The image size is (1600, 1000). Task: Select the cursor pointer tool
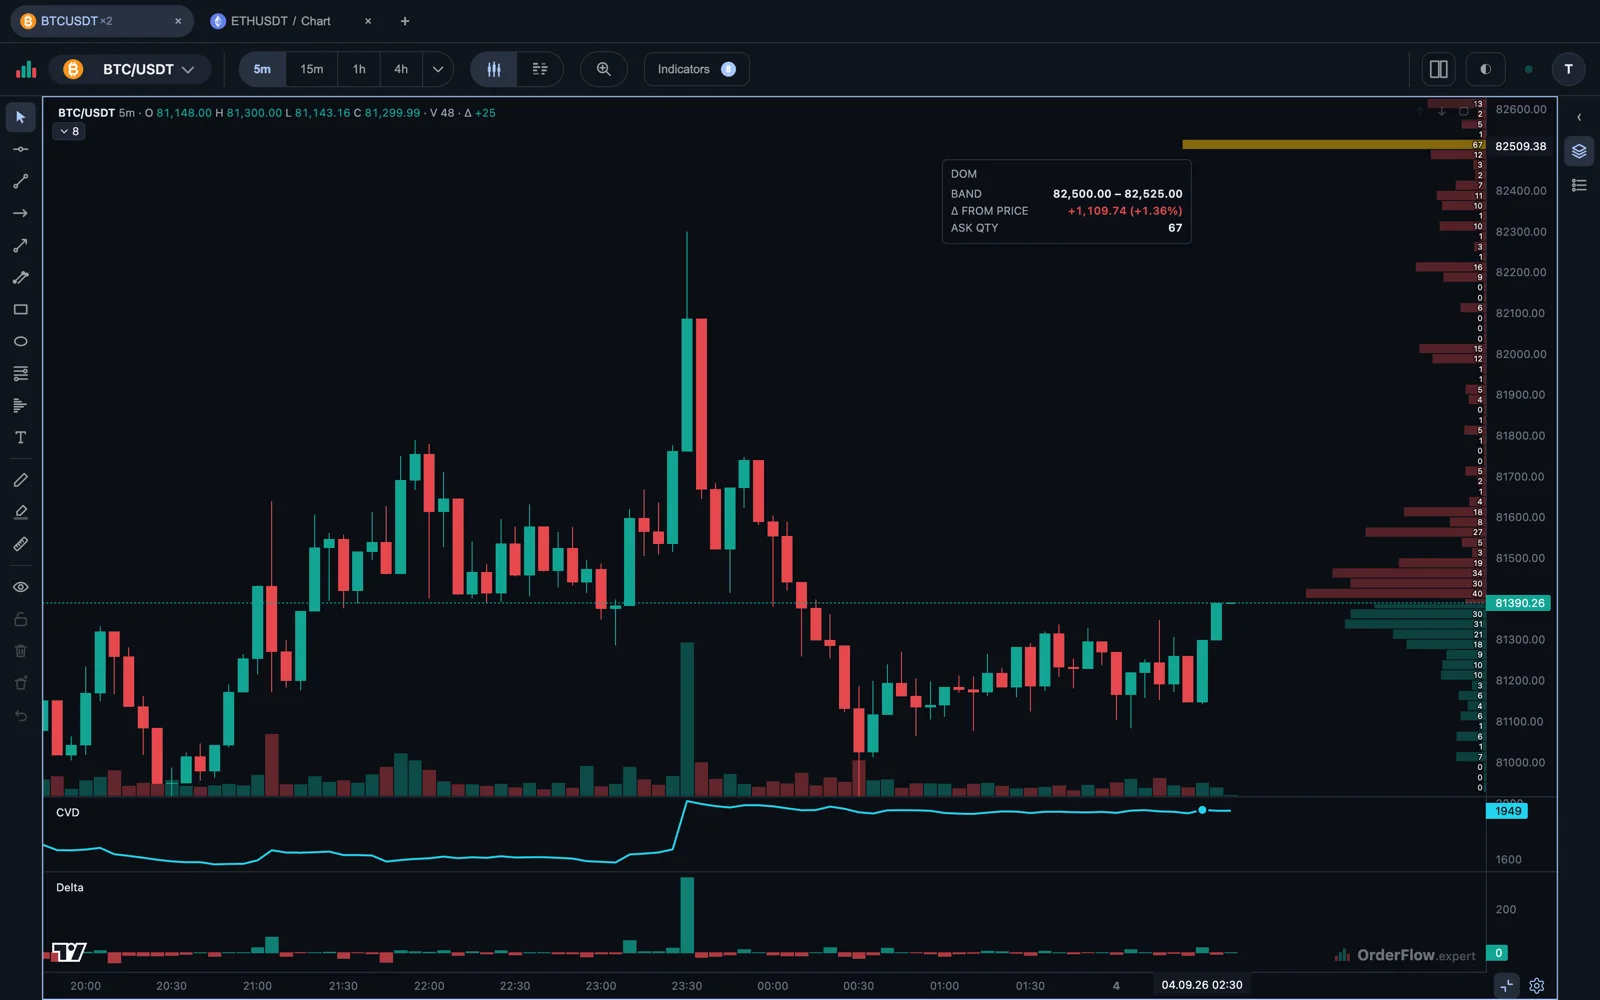(x=20, y=117)
